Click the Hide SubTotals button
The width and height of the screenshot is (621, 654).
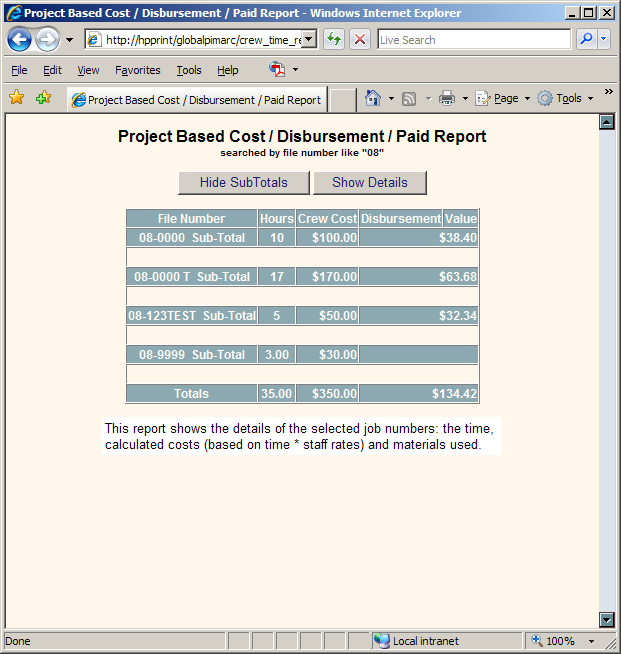pos(244,183)
